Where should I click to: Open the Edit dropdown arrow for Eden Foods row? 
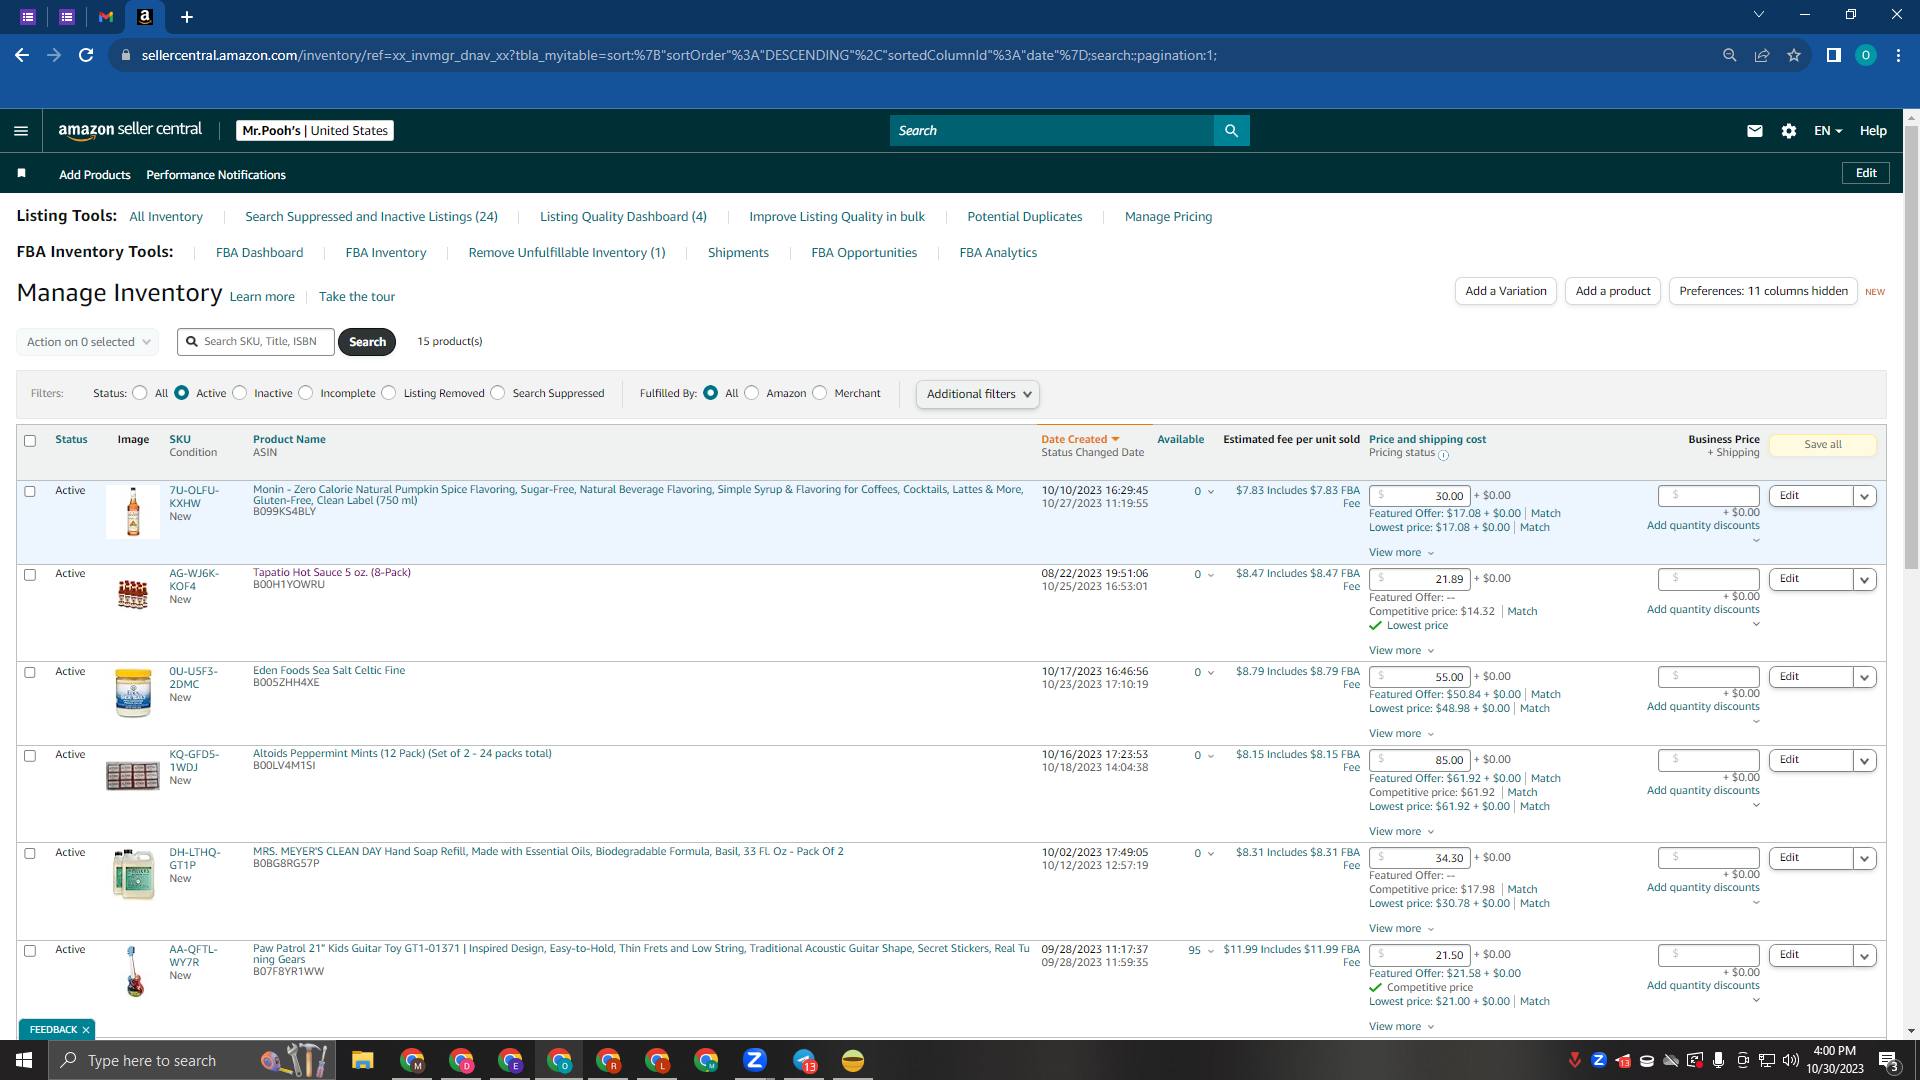(1864, 677)
